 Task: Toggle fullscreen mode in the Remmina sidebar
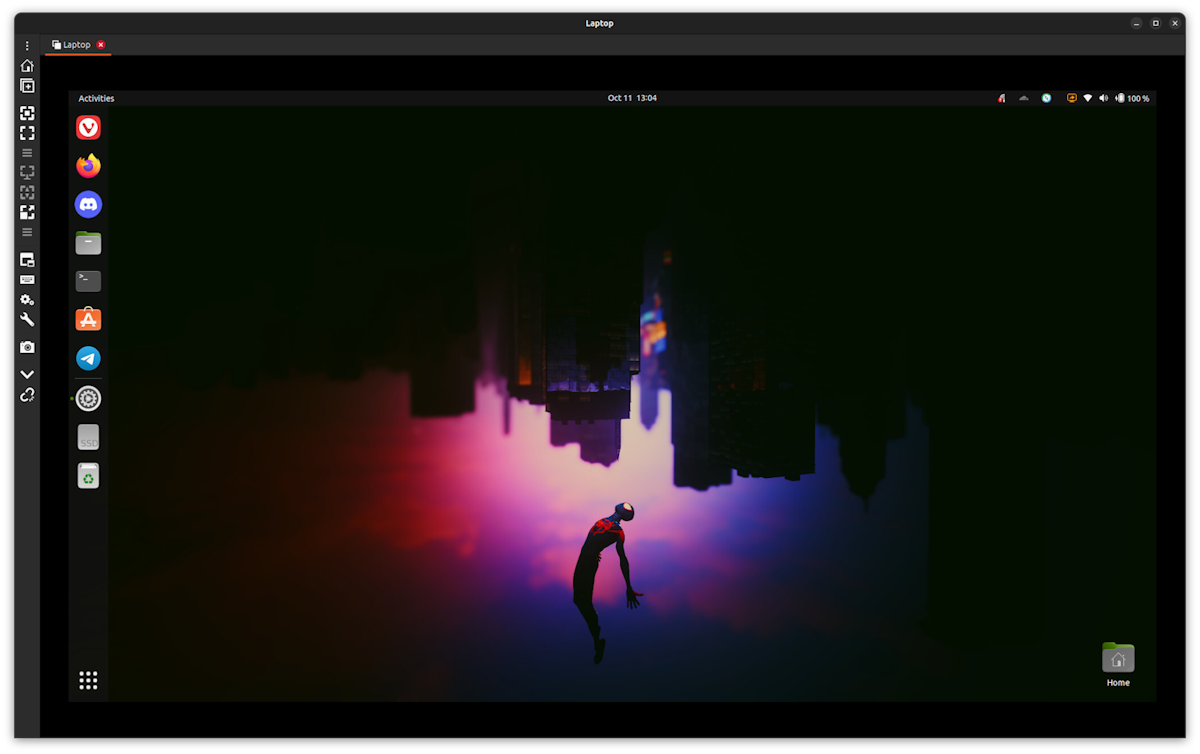[27, 132]
